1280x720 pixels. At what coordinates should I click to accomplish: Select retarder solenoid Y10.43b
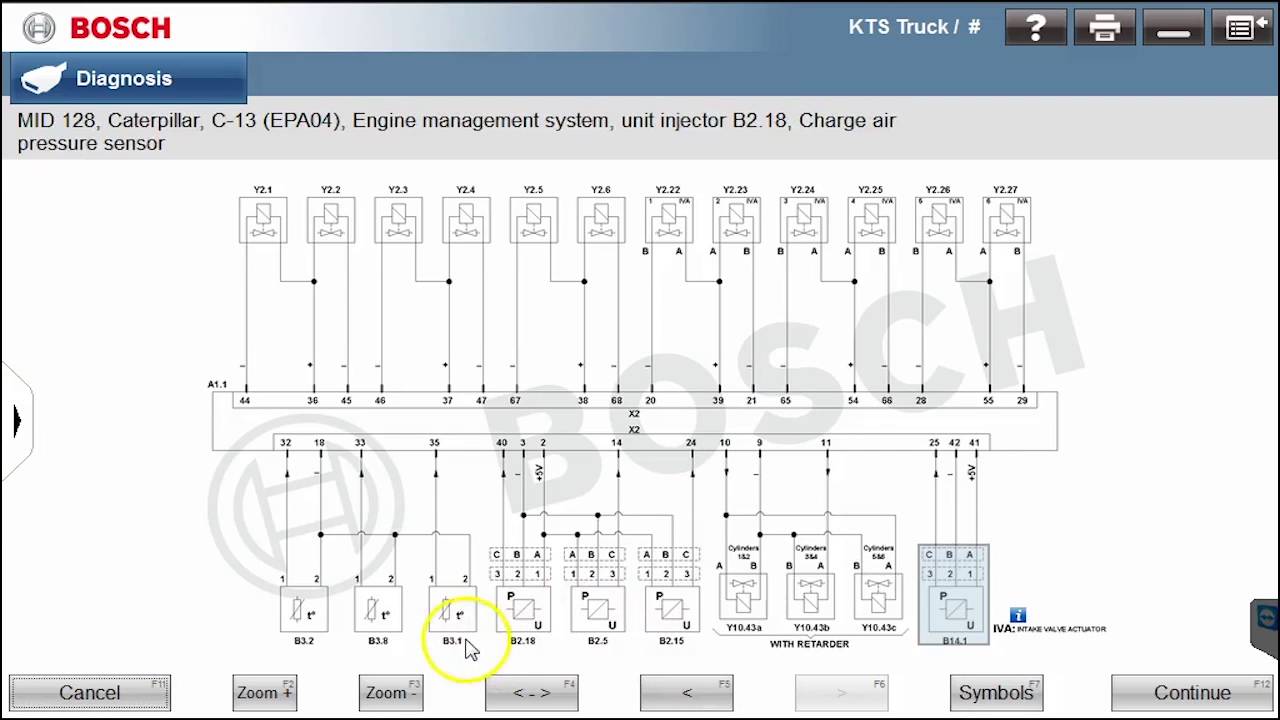click(811, 595)
